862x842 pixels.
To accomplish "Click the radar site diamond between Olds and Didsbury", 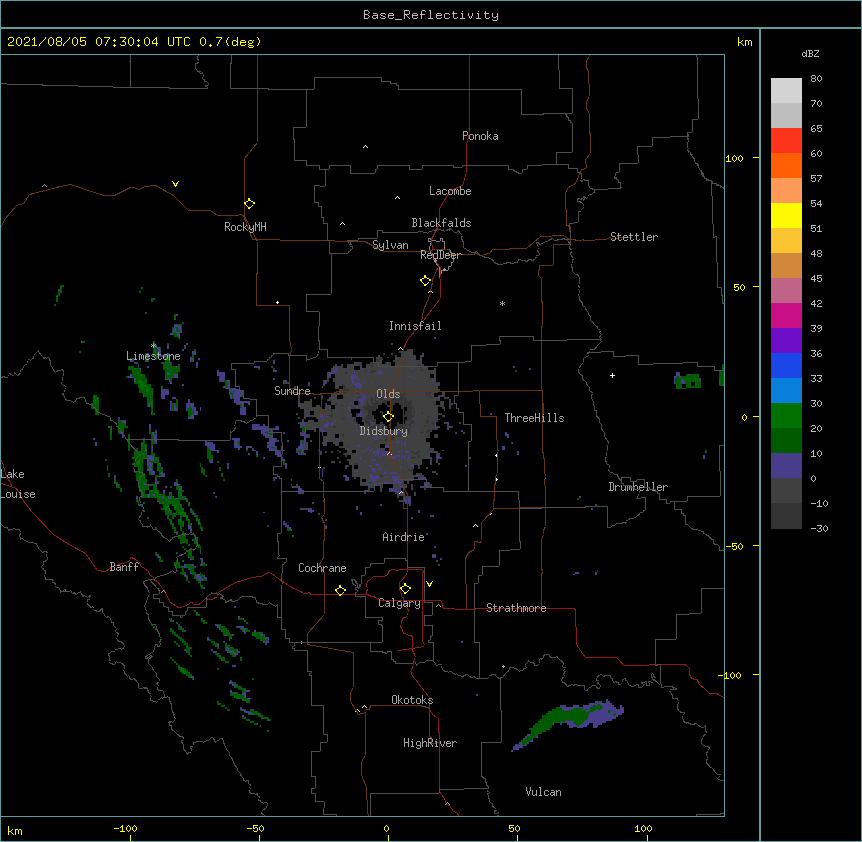I will tap(388, 417).
